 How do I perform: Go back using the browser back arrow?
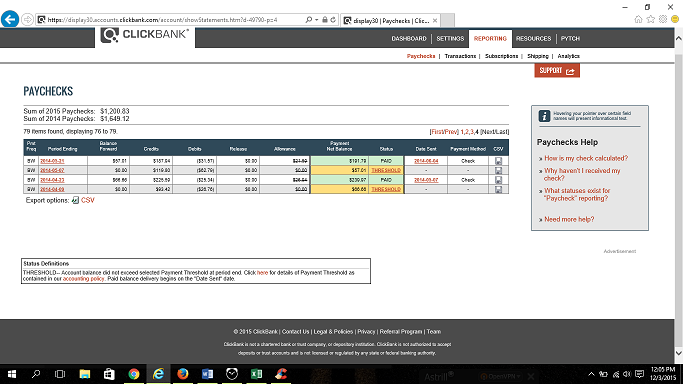click(10, 20)
